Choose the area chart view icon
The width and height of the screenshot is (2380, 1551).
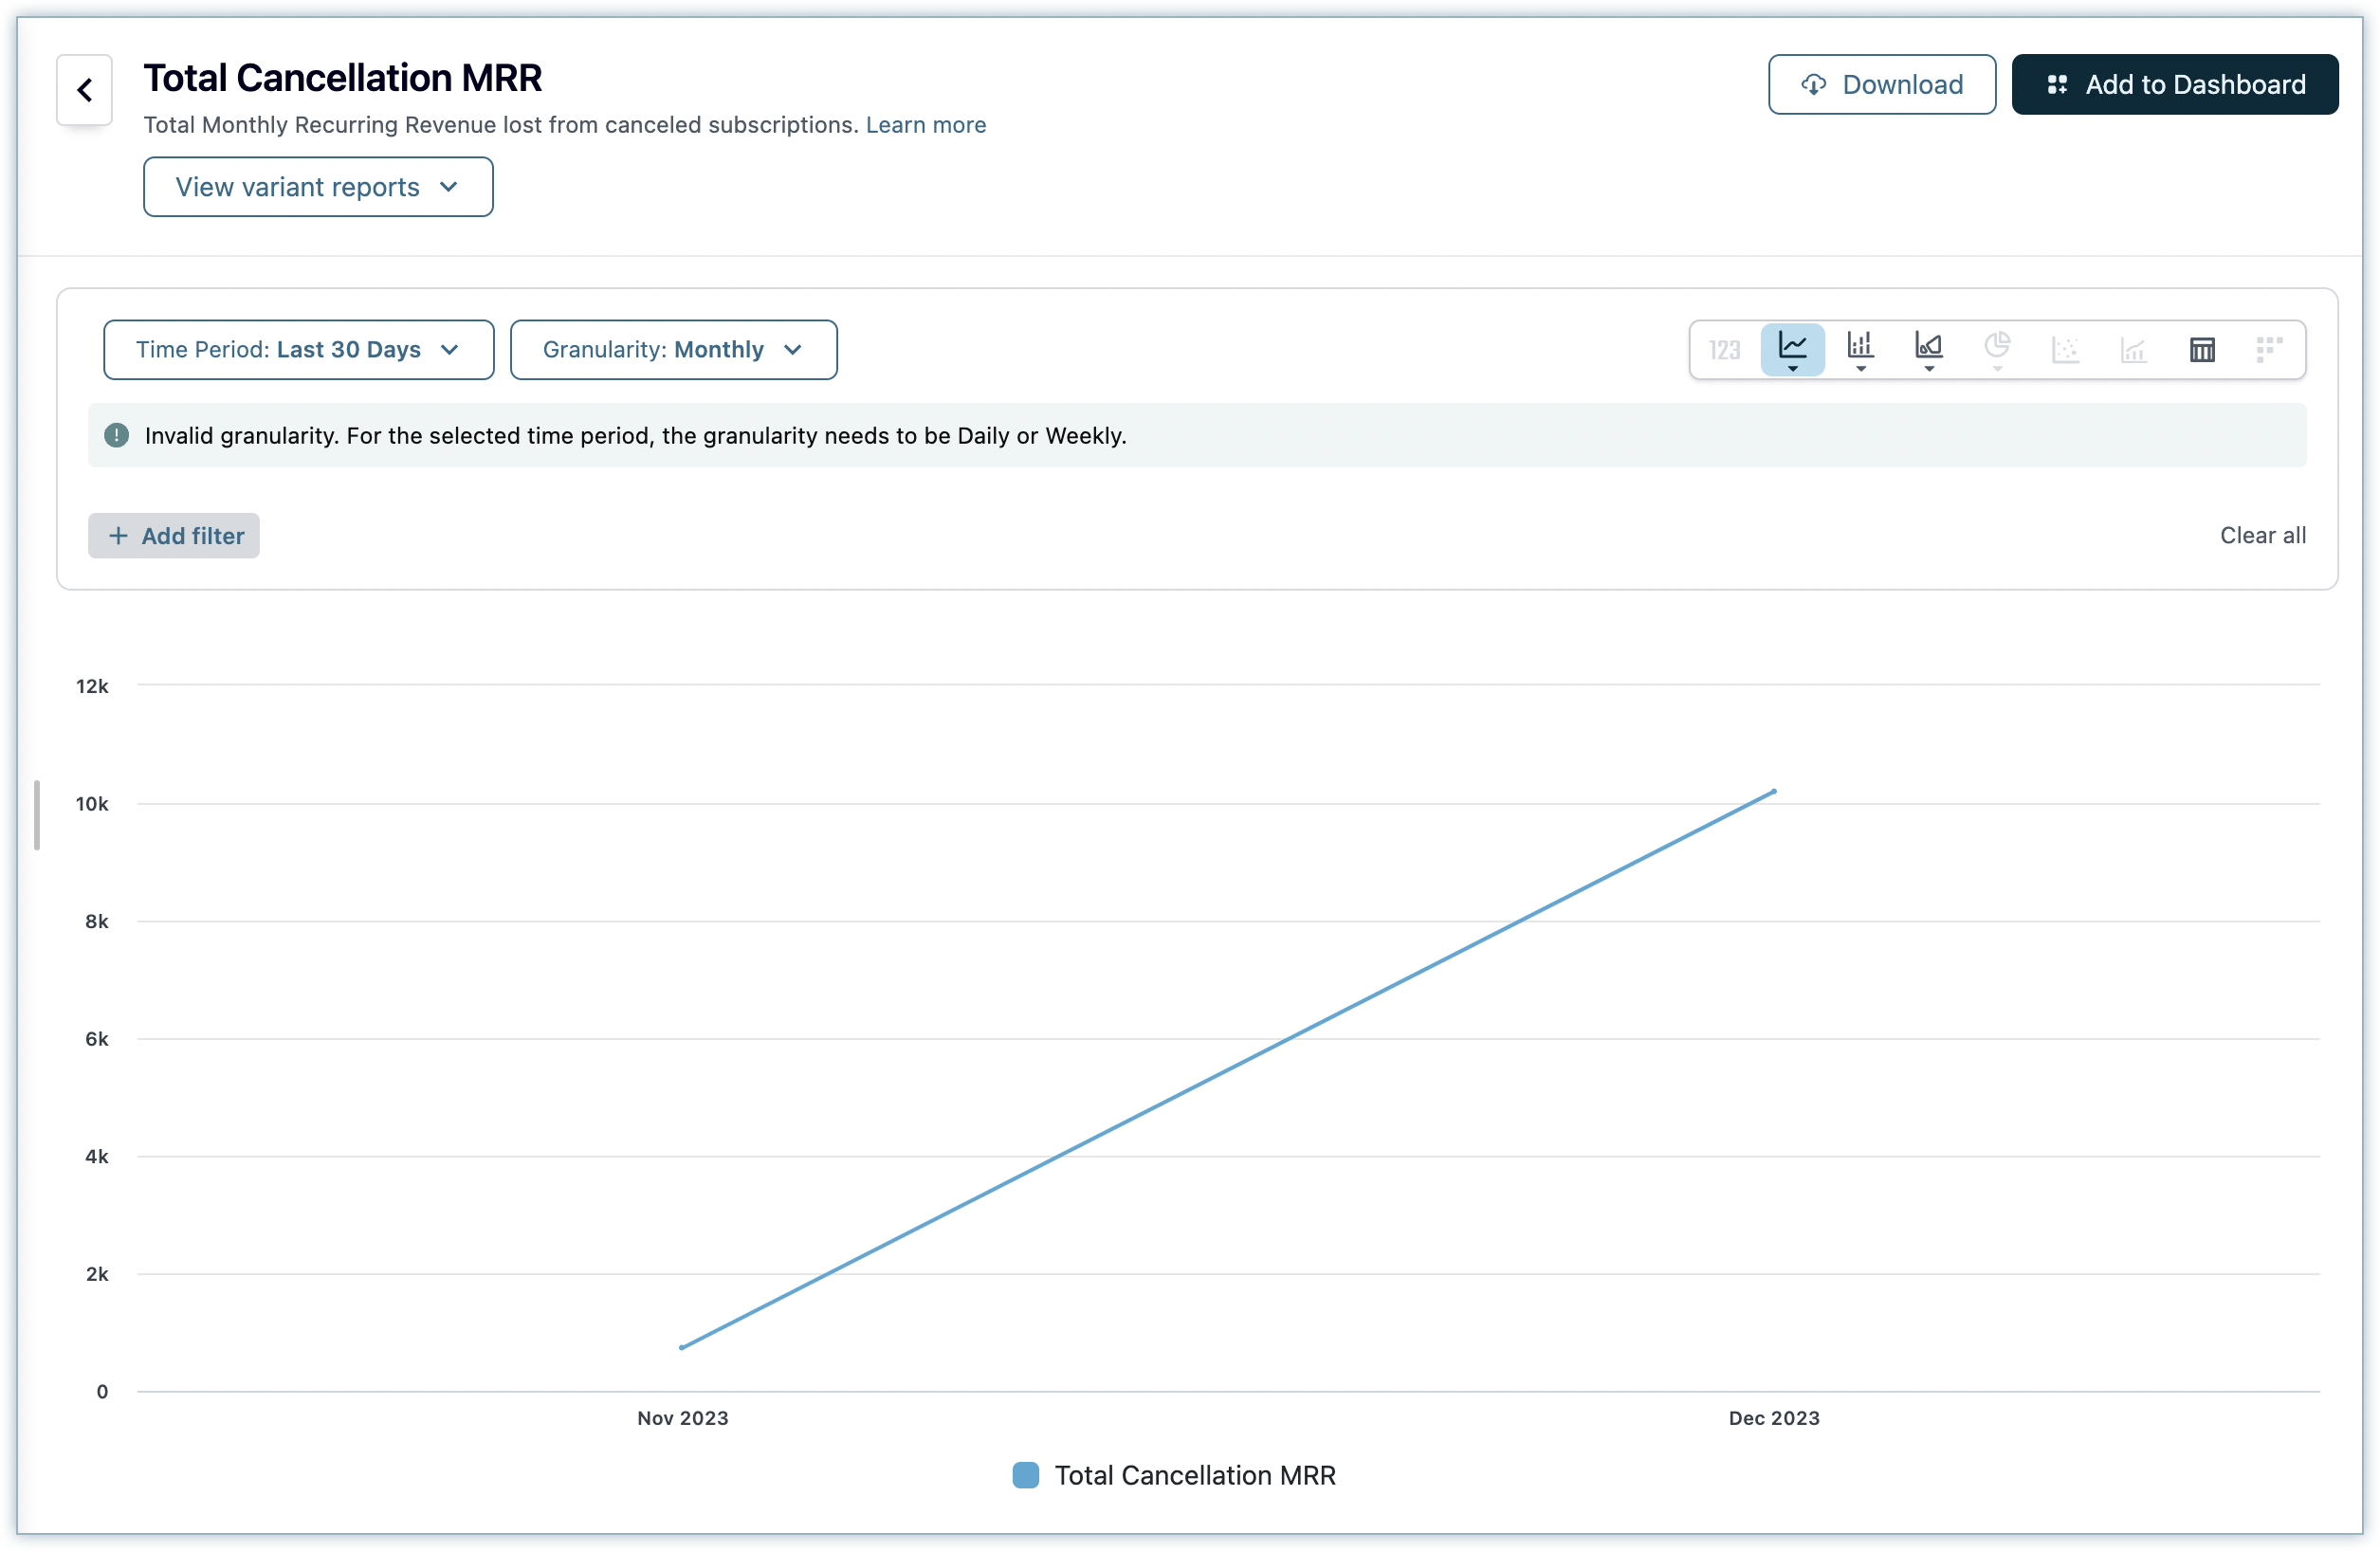(x=1928, y=349)
